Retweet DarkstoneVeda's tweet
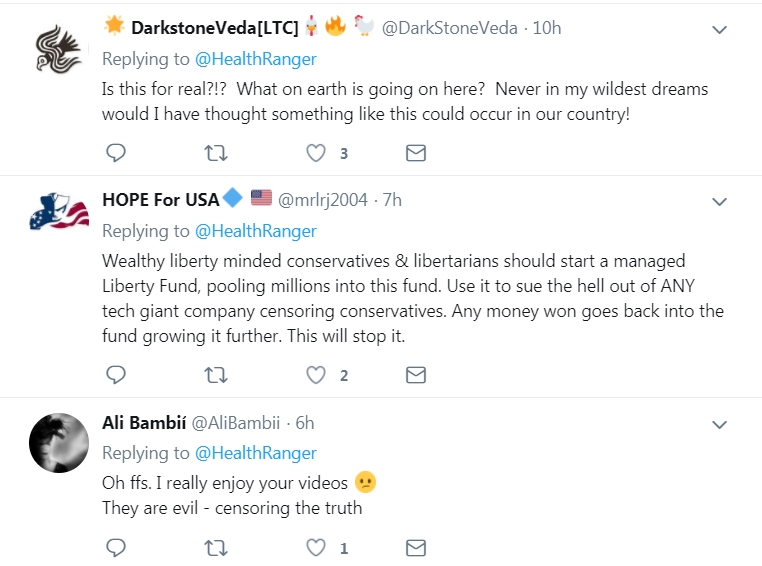Viewport: 762px width, 566px height. (x=215, y=153)
